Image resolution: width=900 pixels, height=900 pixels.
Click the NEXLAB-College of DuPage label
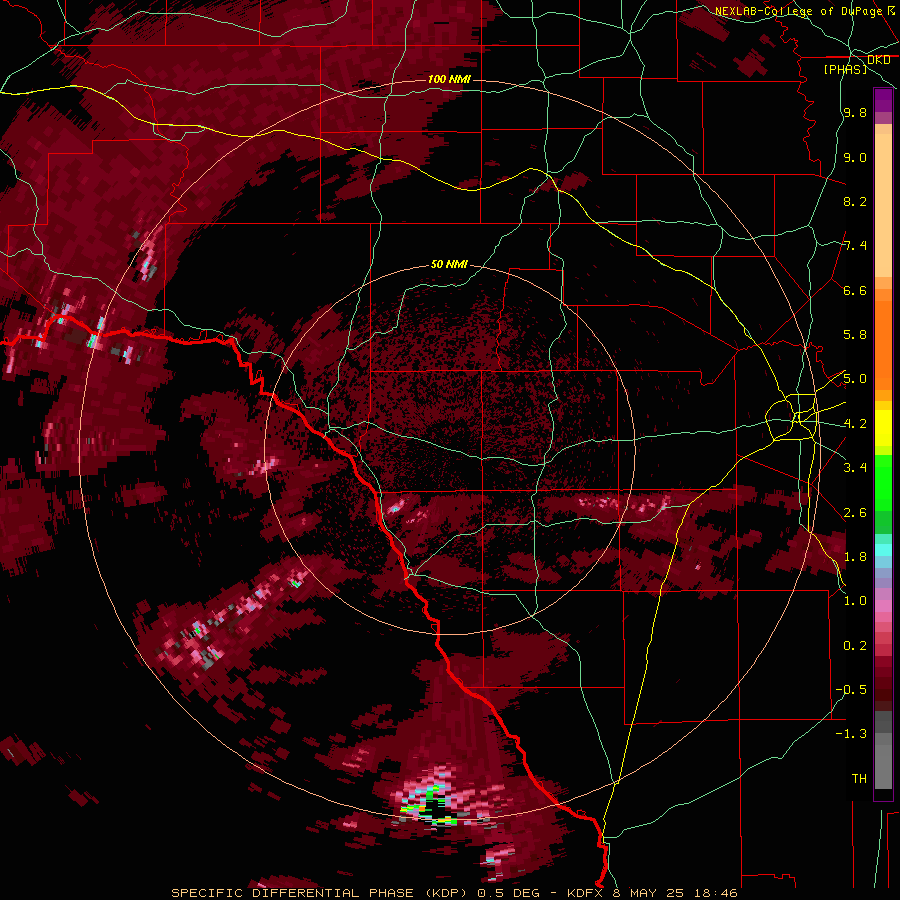798,11
